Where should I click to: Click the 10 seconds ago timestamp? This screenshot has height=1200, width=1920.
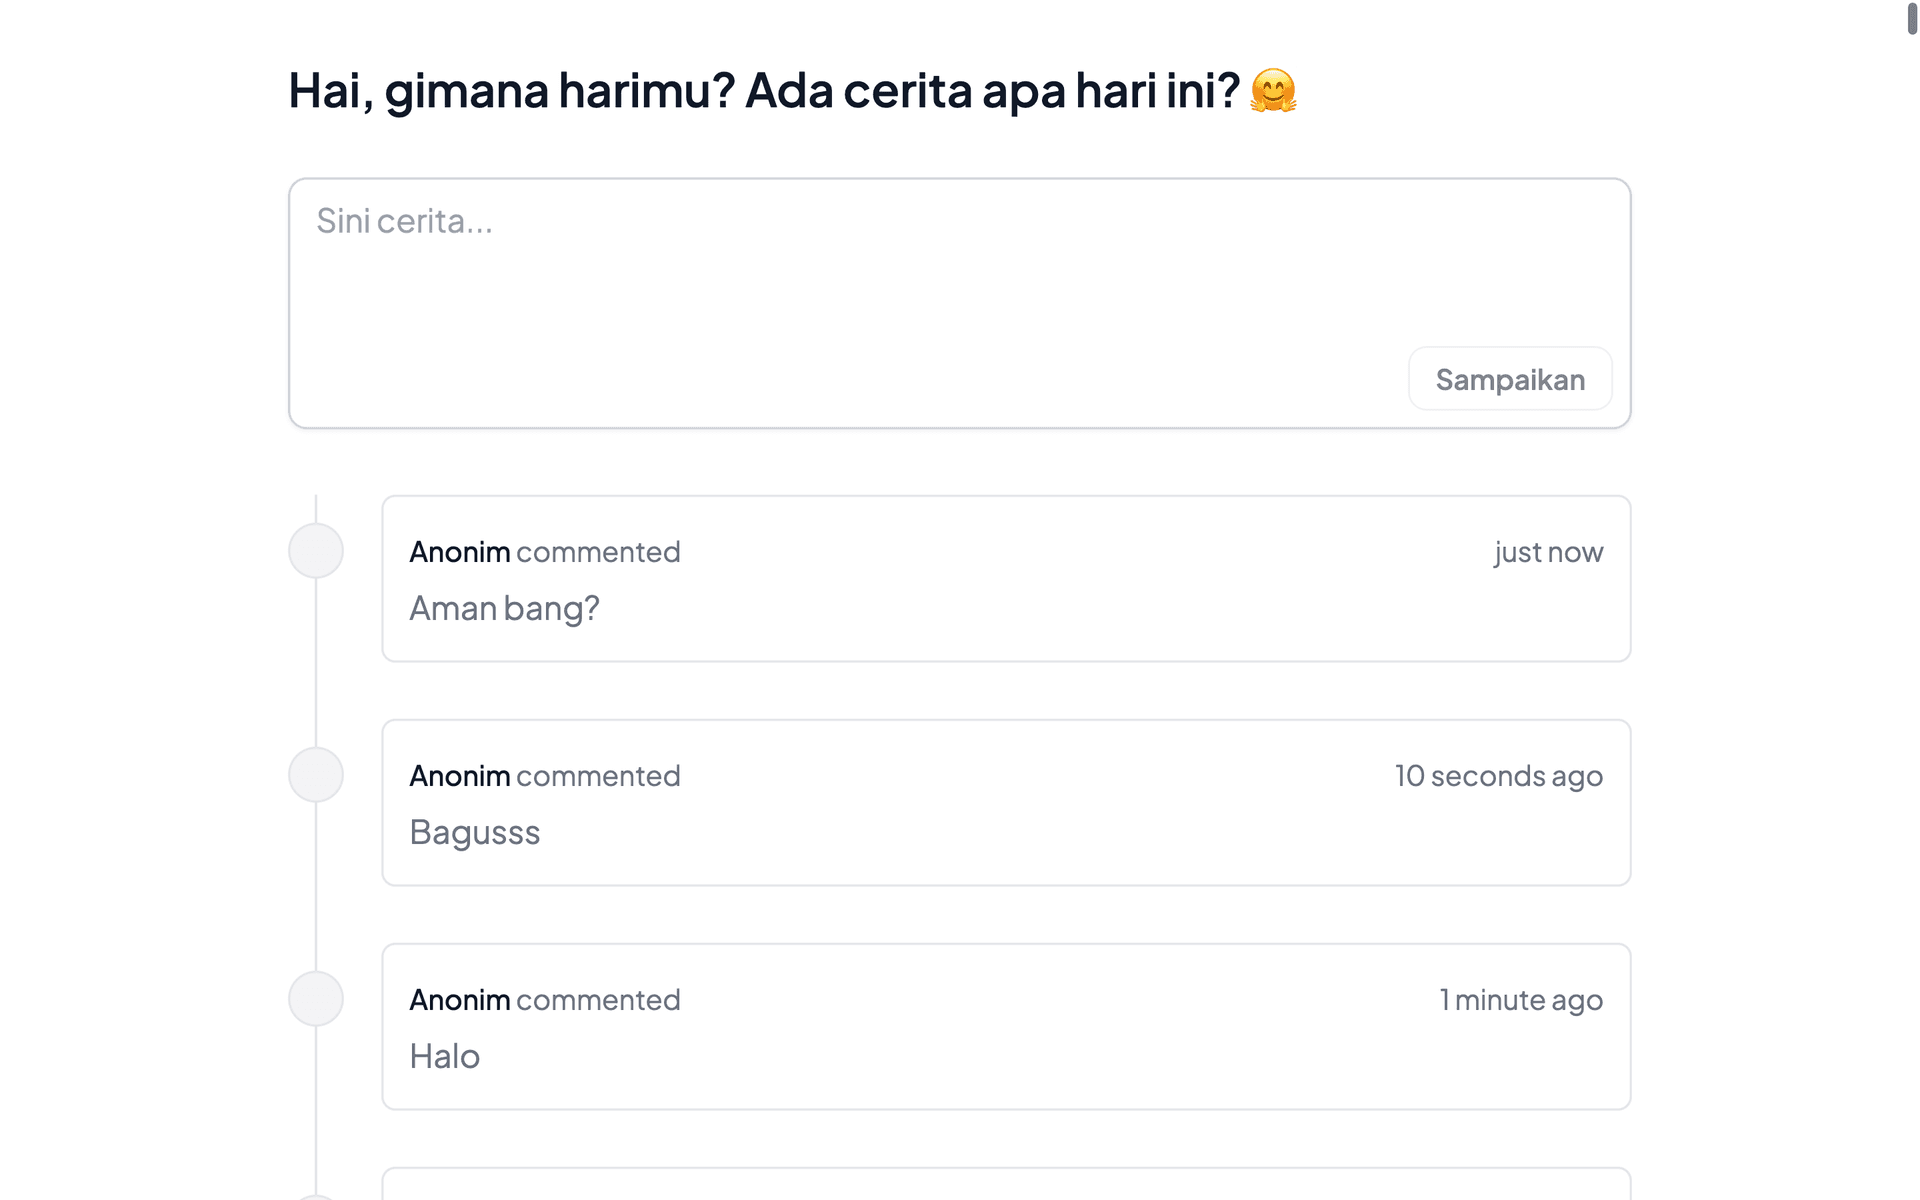point(1498,775)
